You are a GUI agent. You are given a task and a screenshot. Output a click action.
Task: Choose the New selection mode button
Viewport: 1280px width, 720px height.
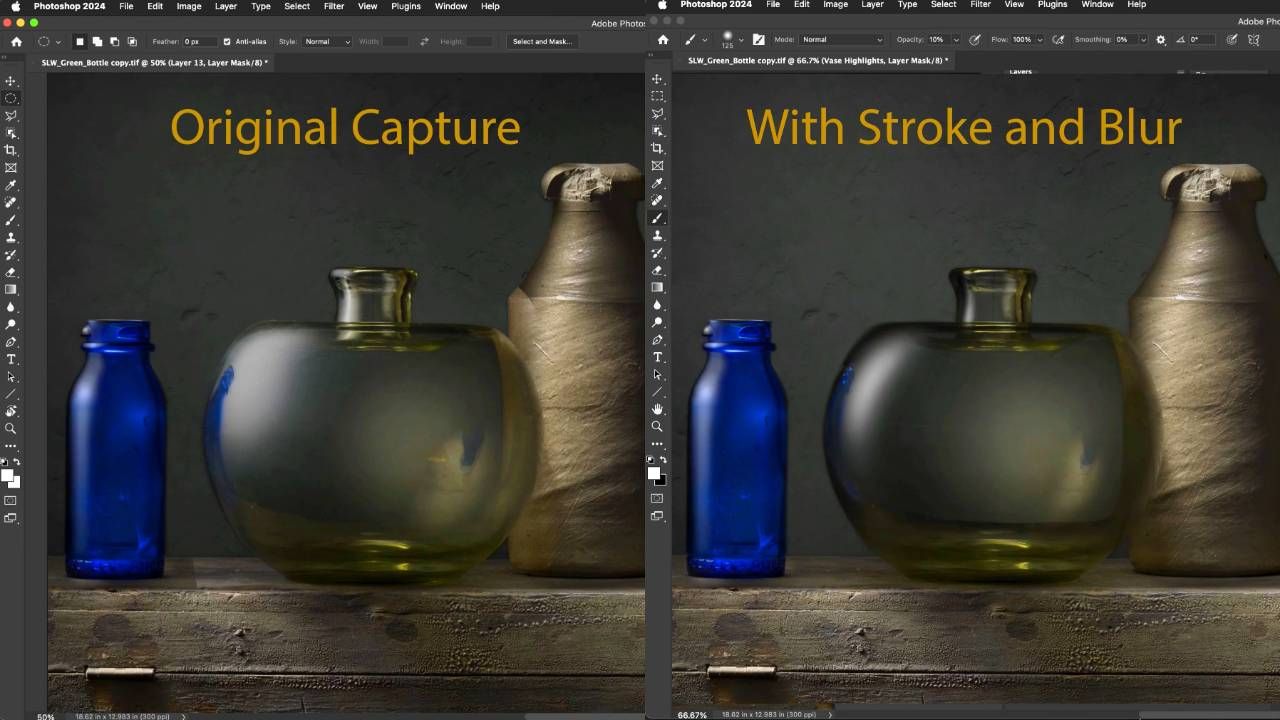click(80, 42)
